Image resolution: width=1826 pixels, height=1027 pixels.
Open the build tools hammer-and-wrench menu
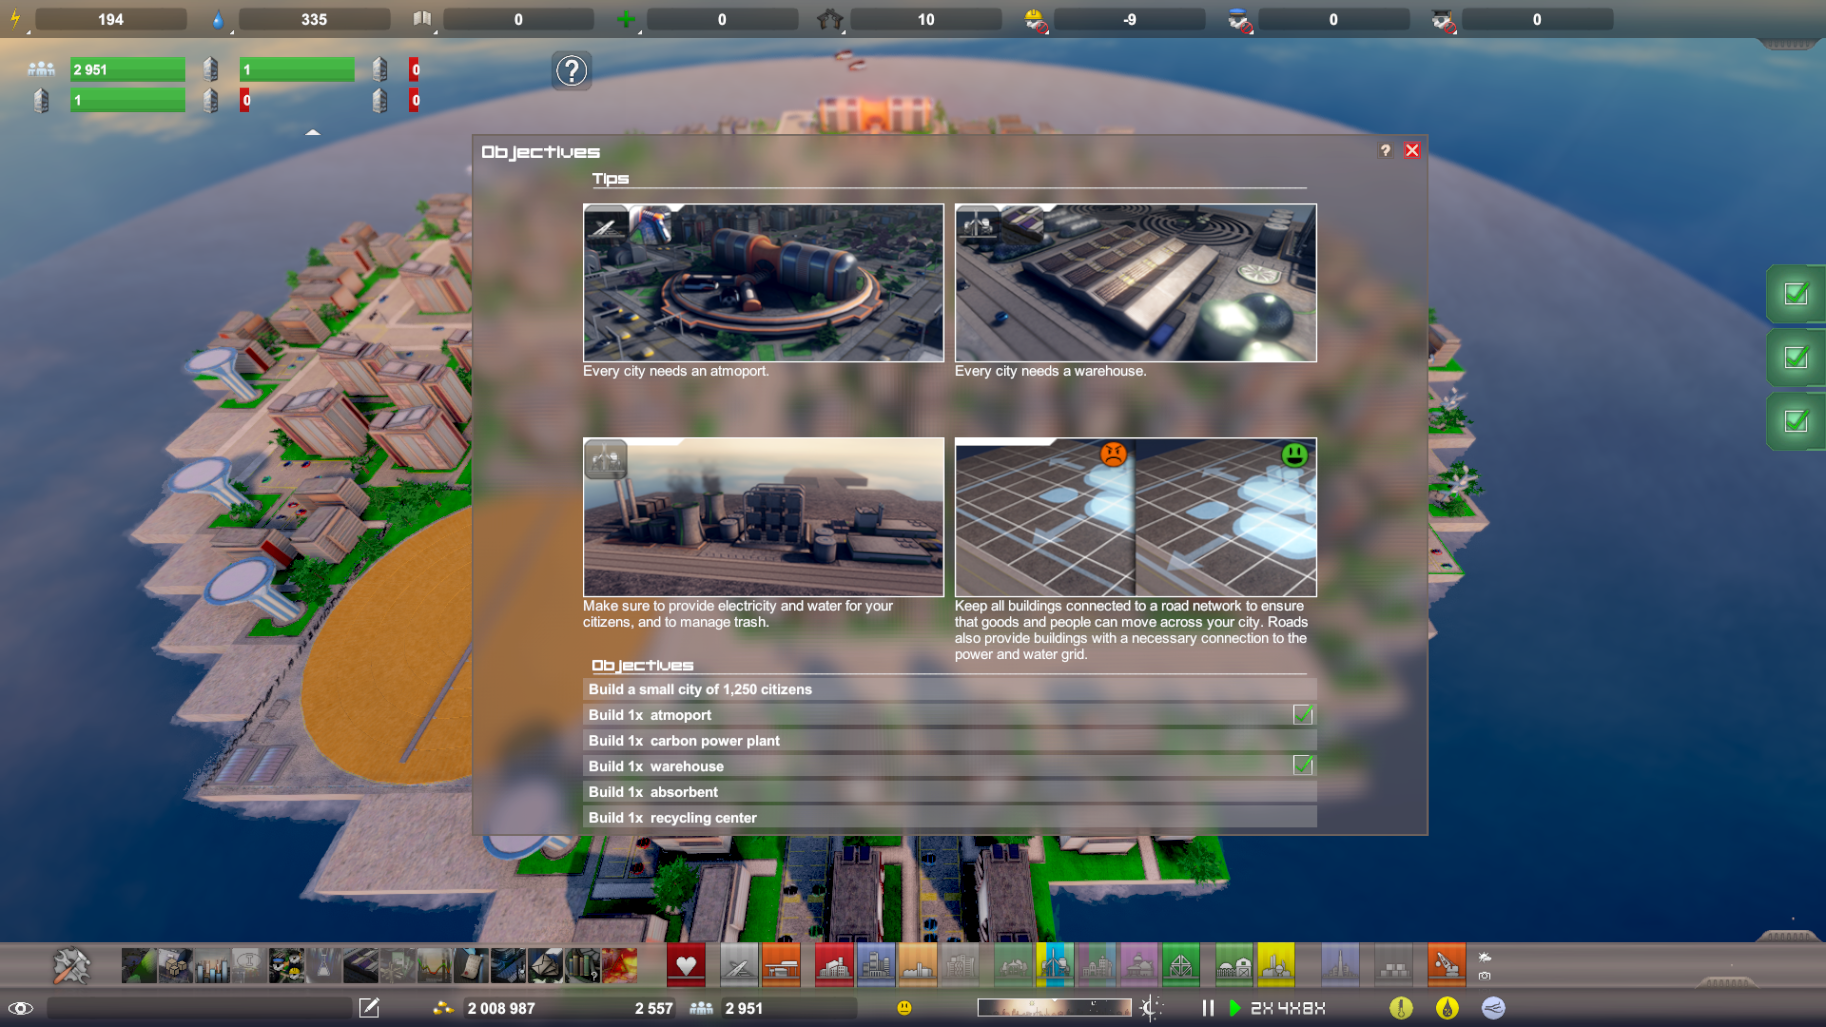(x=71, y=966)
